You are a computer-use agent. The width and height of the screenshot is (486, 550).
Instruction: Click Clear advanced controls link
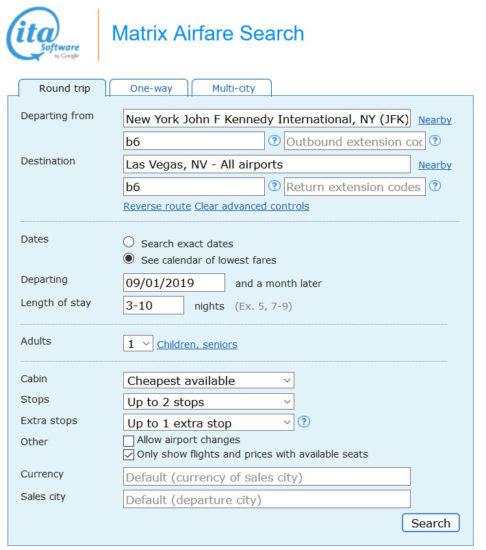252,206
